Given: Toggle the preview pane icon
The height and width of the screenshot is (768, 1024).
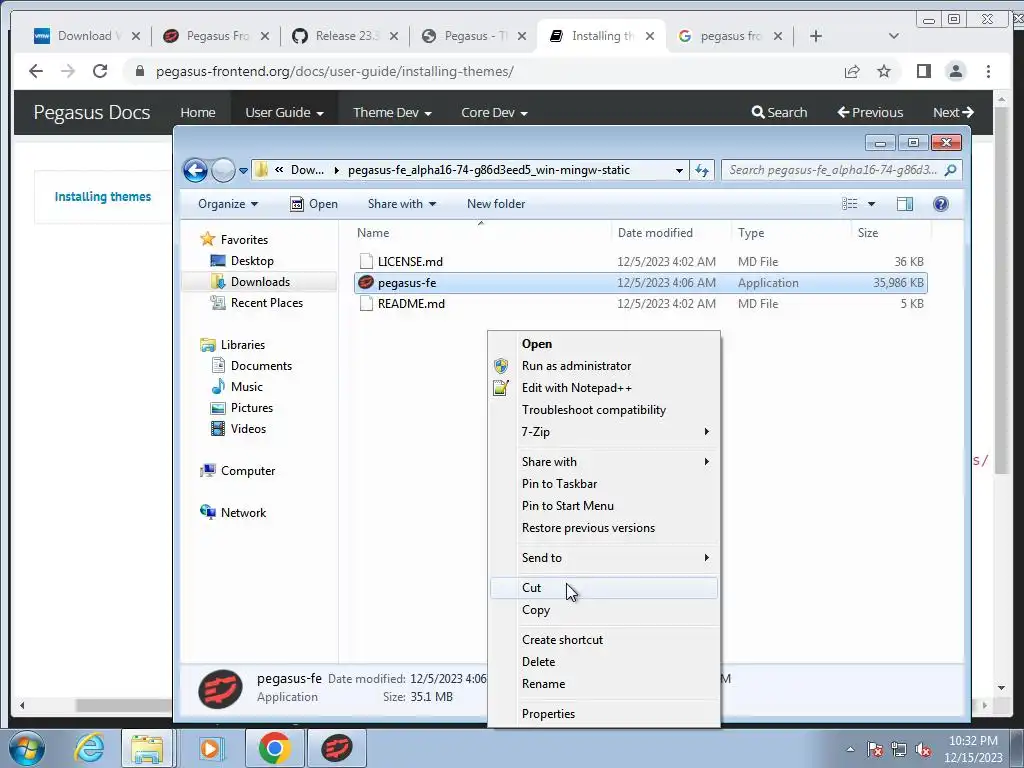Looking at the screenshot, I should (x=904, y=204).
